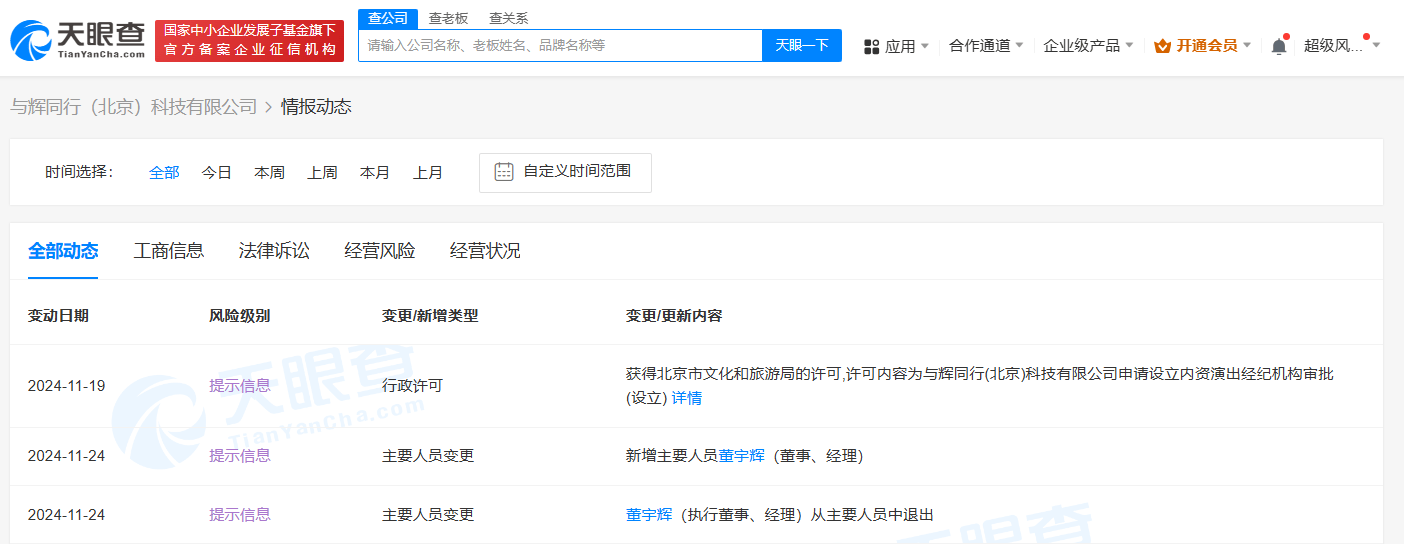Switch to the 经营风险 tab
Image resolution: width=1404 pixels, height=544 pixels.
tap(380, 251)
